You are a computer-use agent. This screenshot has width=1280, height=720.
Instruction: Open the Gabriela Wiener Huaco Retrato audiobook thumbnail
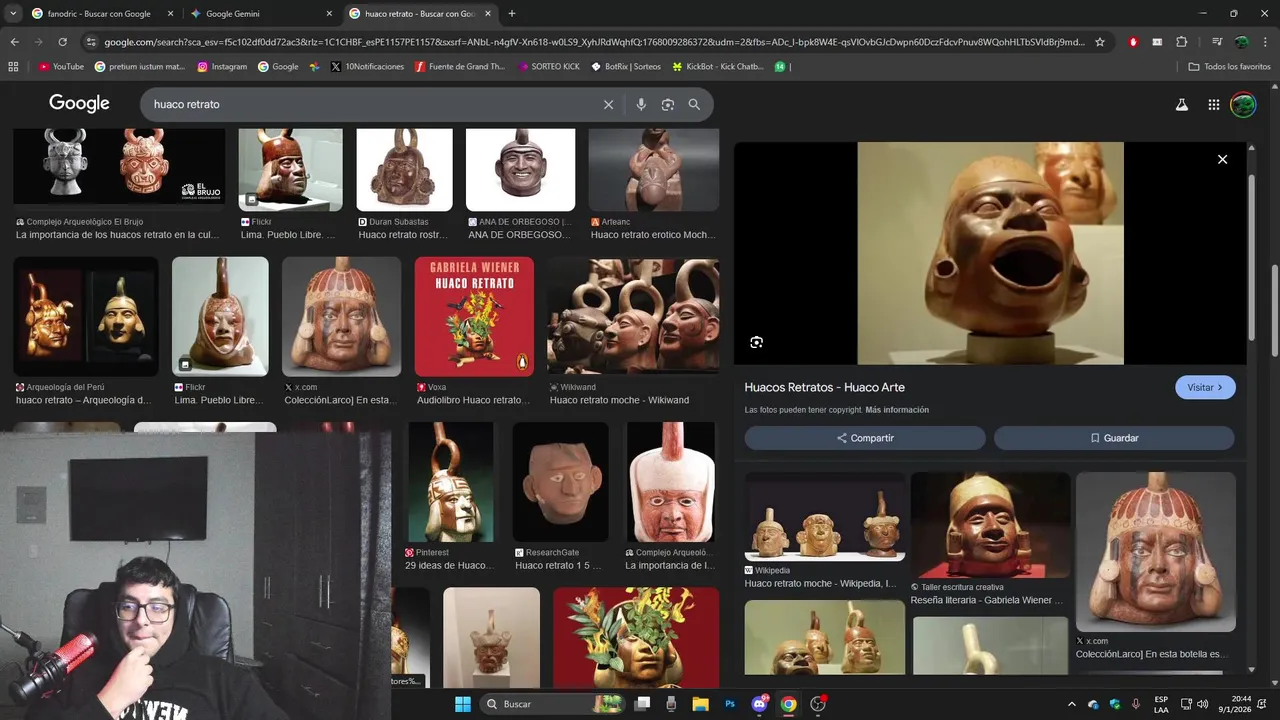(474, 316)
